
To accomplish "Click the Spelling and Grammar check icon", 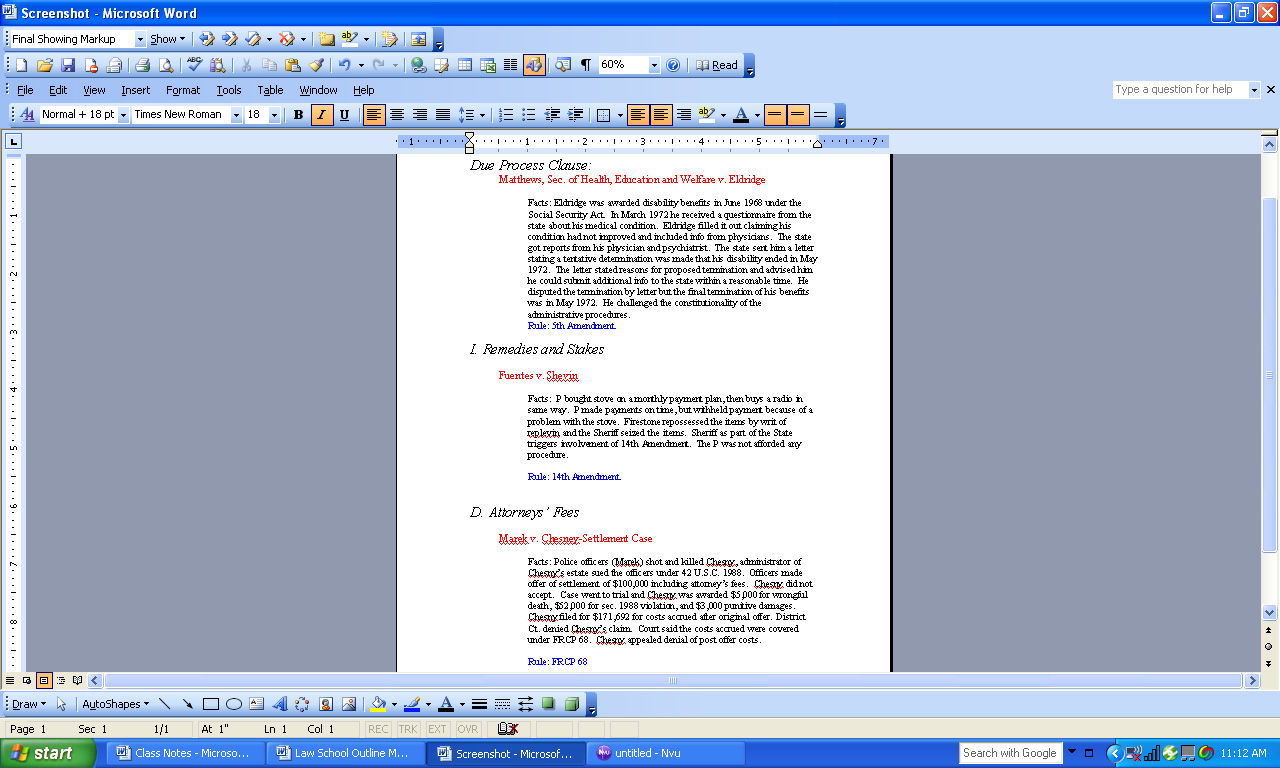I will coord(194,65).
